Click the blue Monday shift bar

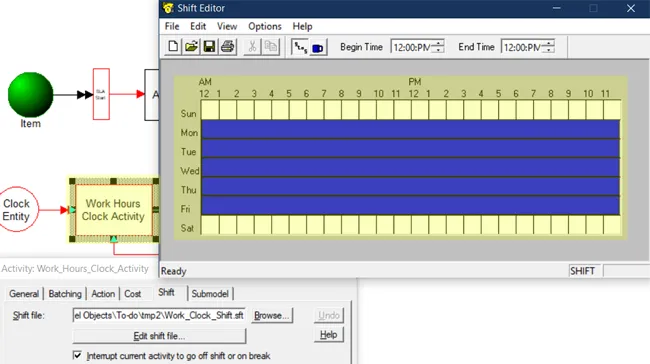tap(410, 129)
